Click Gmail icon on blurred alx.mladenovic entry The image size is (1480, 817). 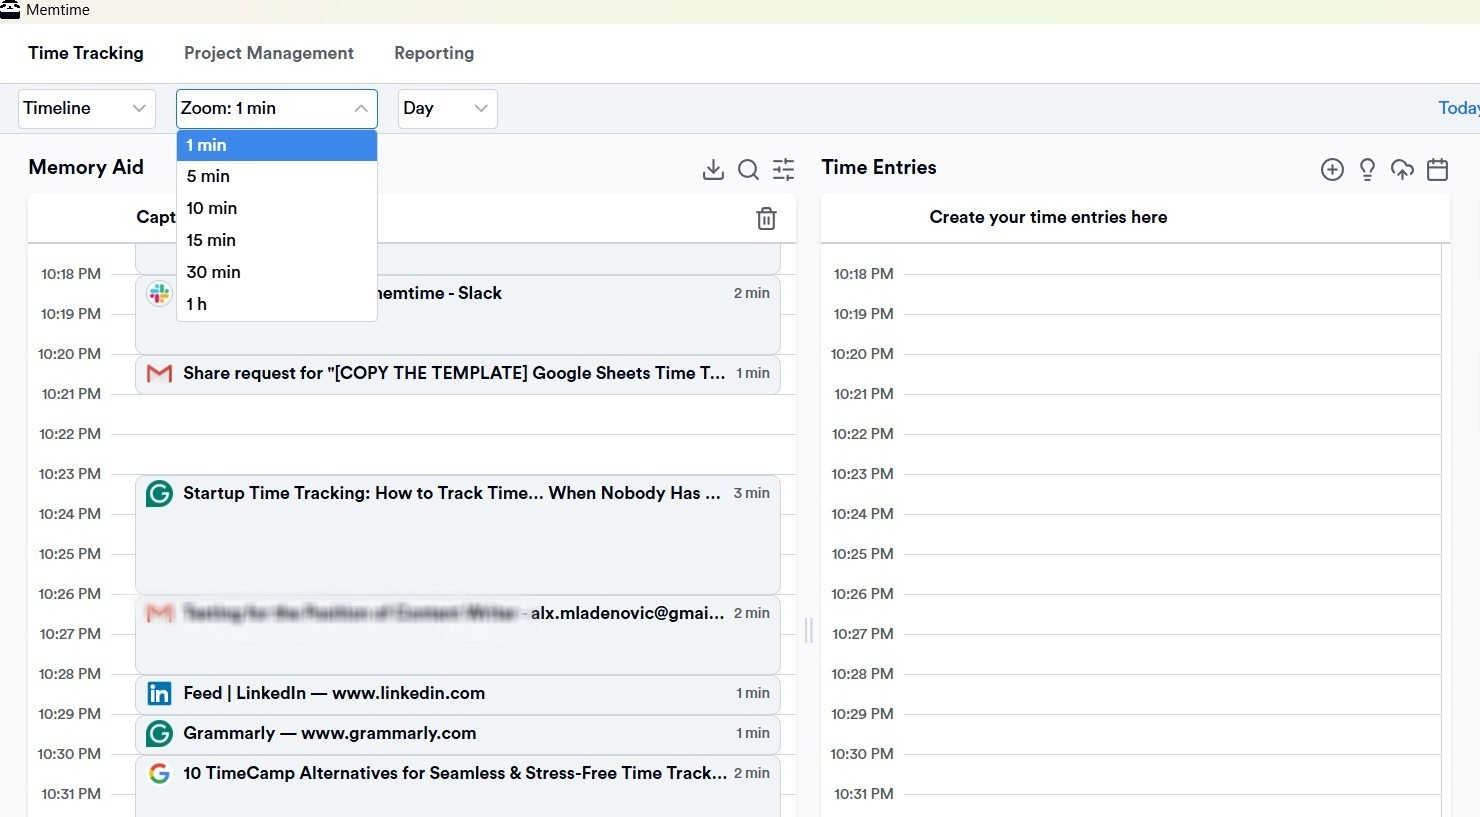(159, 613)
